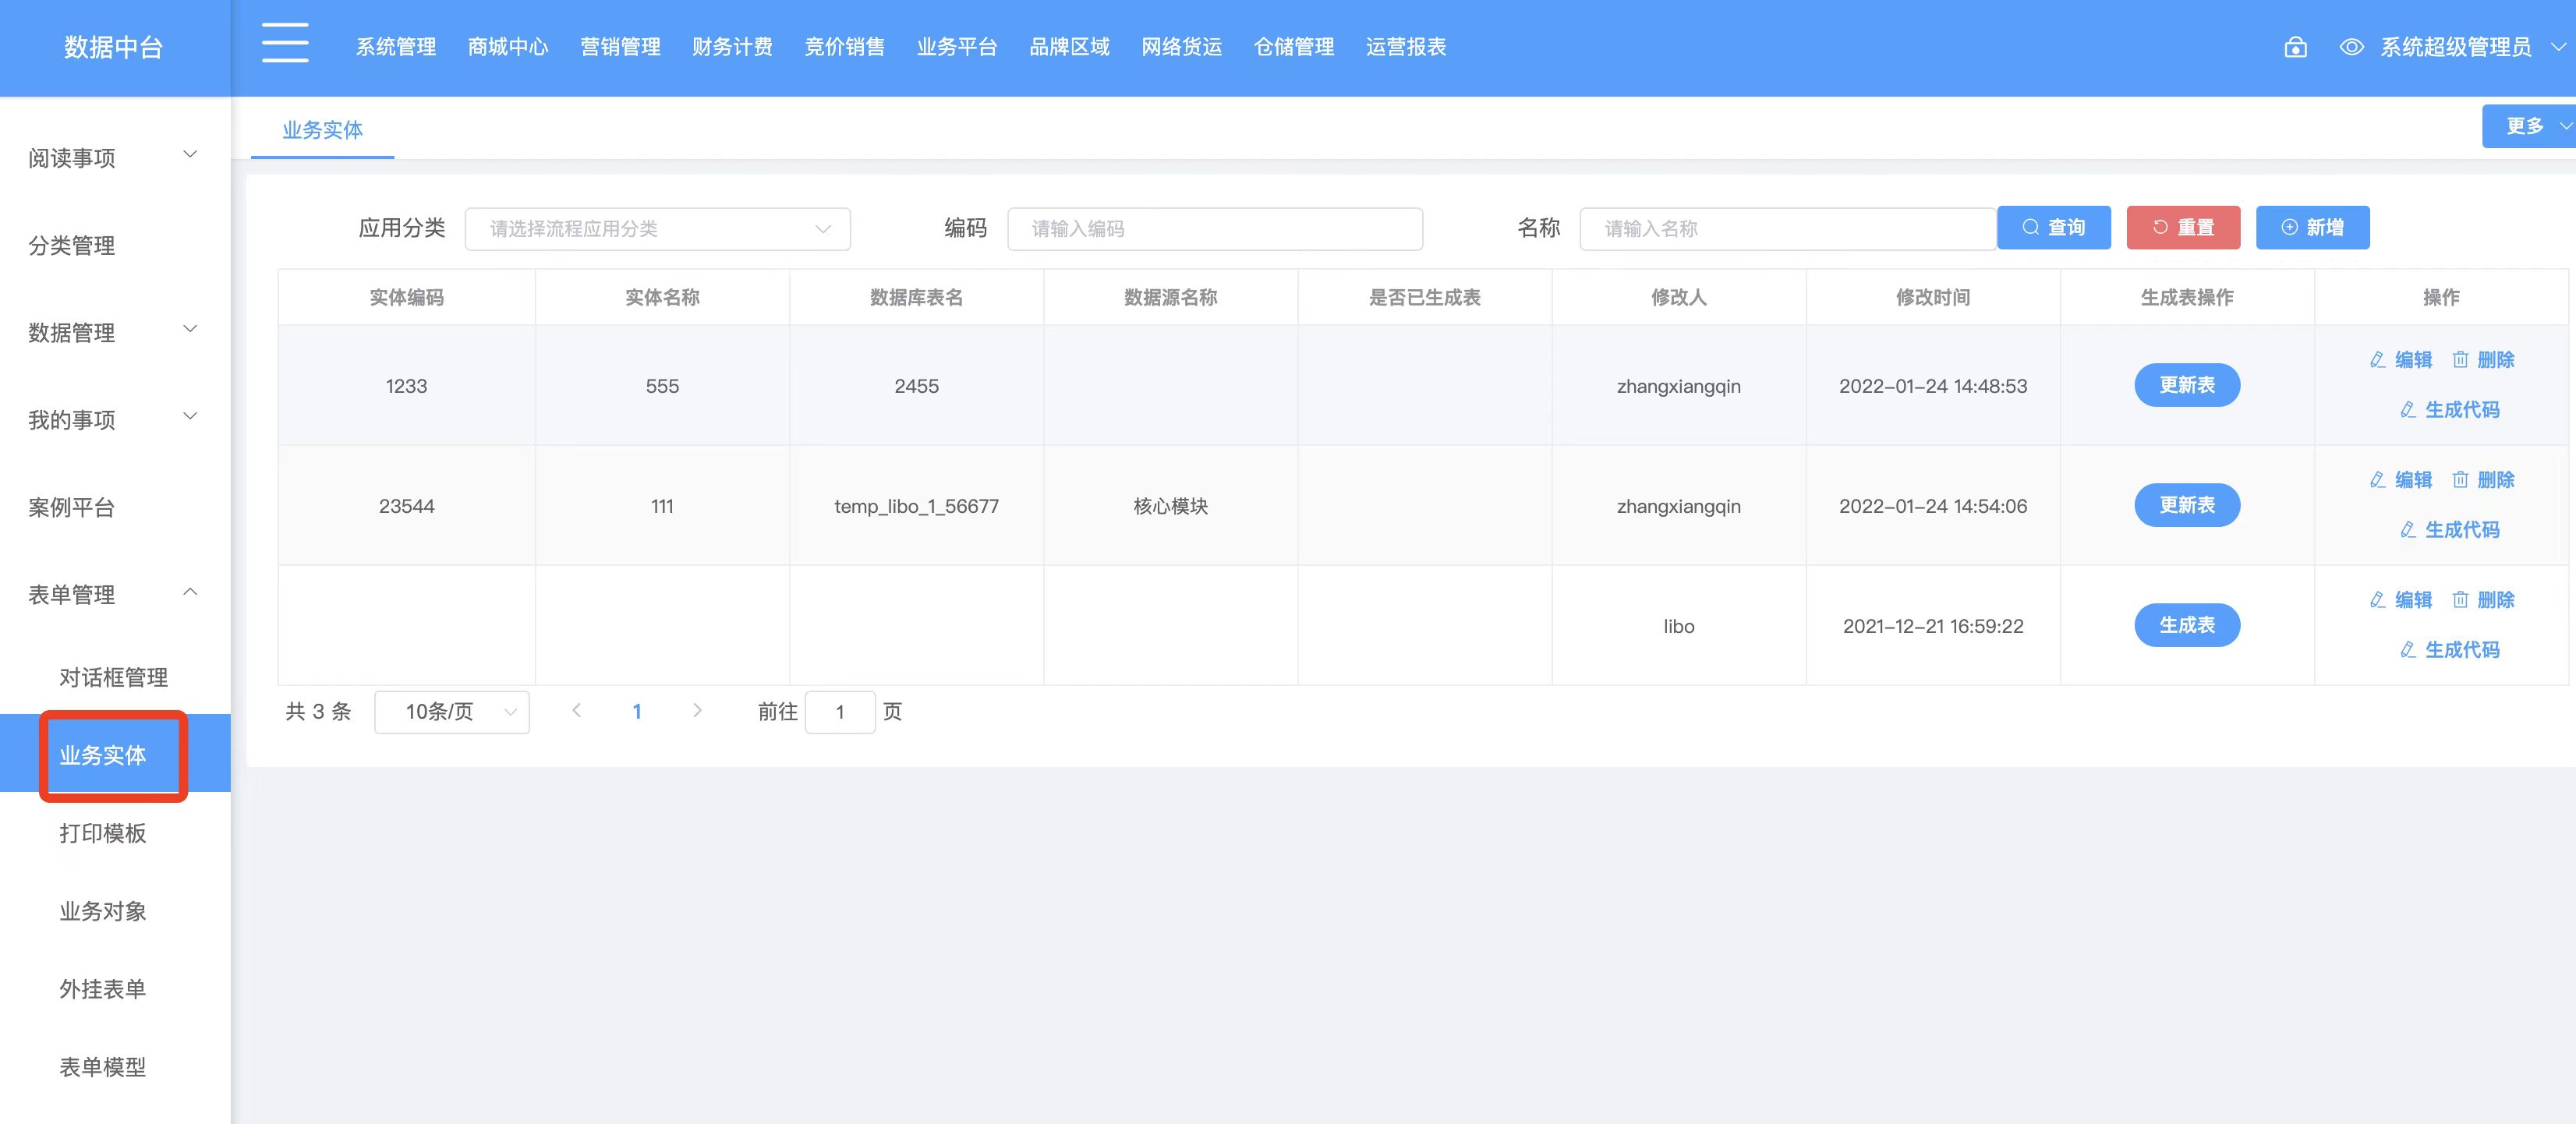Viewport: 2576px width, 1124px height.
Task: Open 表单模型 sidebar item
Action: 115,1067
